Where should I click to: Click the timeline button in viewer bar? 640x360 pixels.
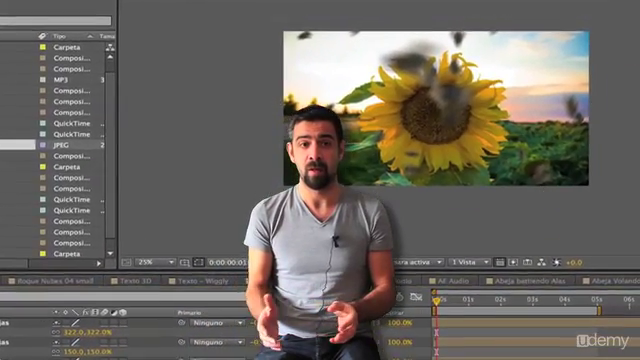click(527, 262)
